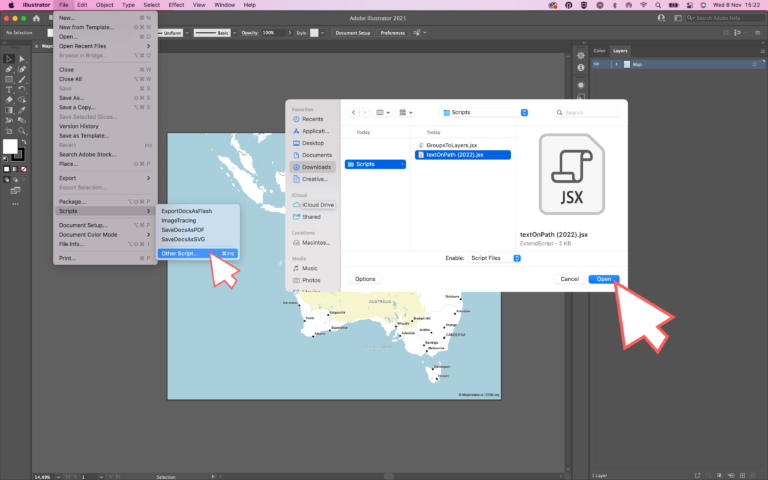Activate the Type tool
Image resolution: width=768 pixels, height=480 pixels.
9,90
